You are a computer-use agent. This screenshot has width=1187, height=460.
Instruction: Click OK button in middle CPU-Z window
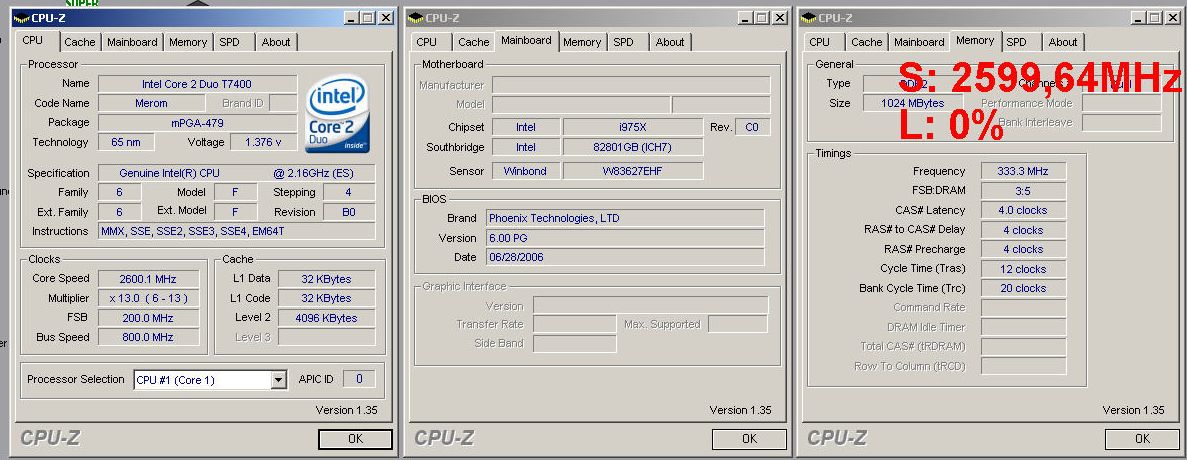point(749,439)
